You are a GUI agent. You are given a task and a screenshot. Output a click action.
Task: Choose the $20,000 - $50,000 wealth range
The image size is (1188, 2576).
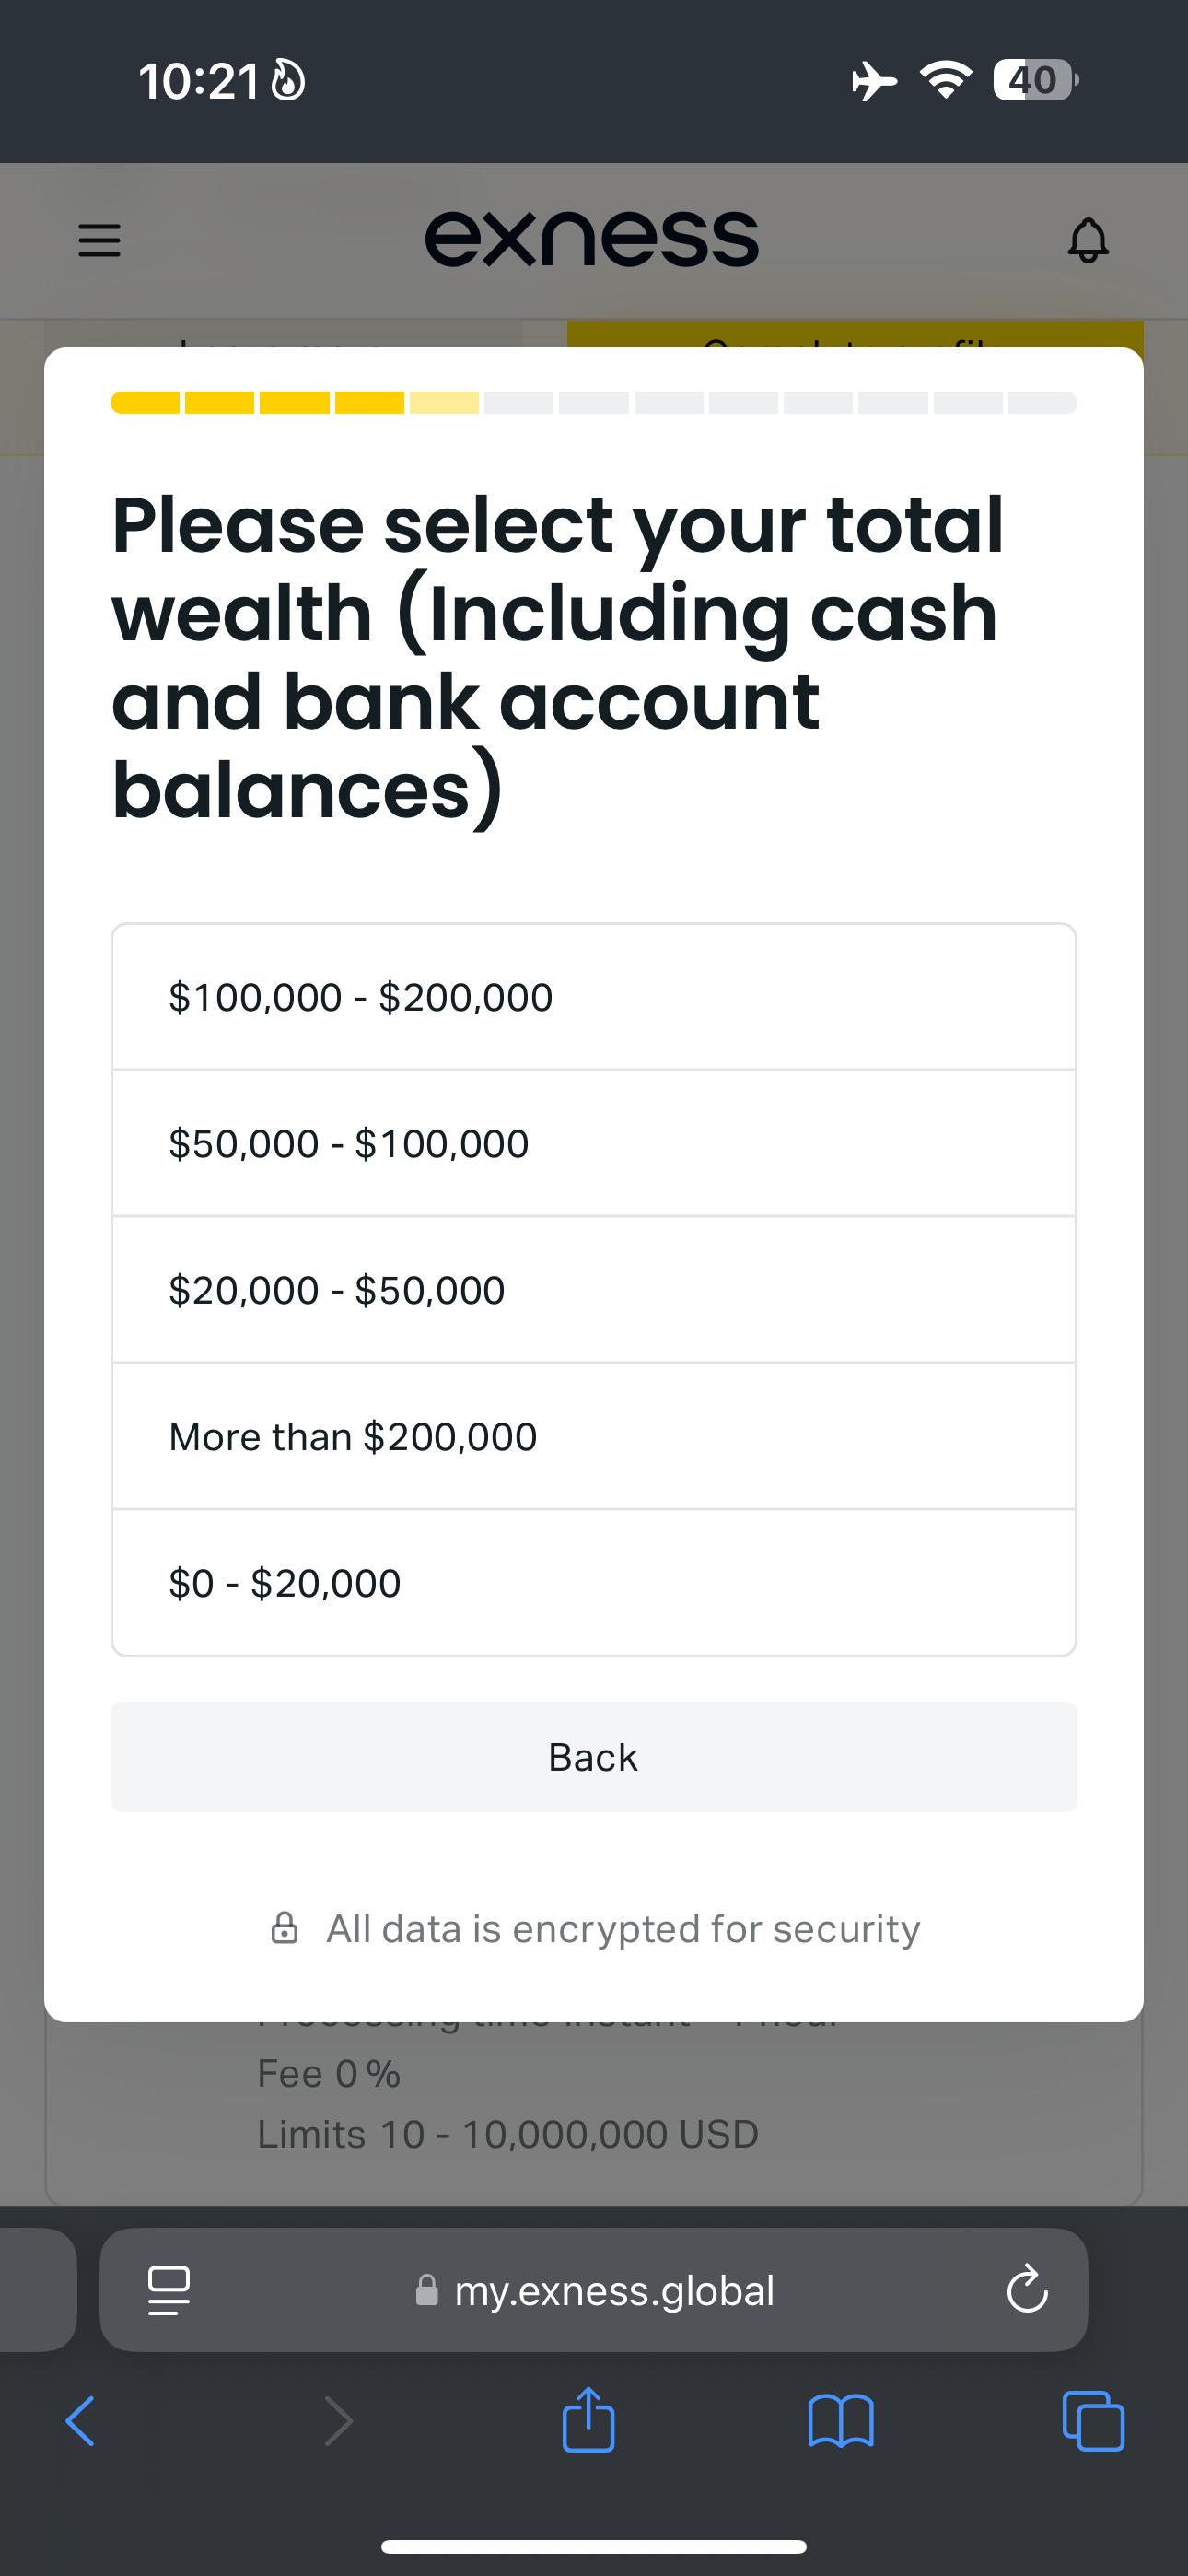(594, 1290)
